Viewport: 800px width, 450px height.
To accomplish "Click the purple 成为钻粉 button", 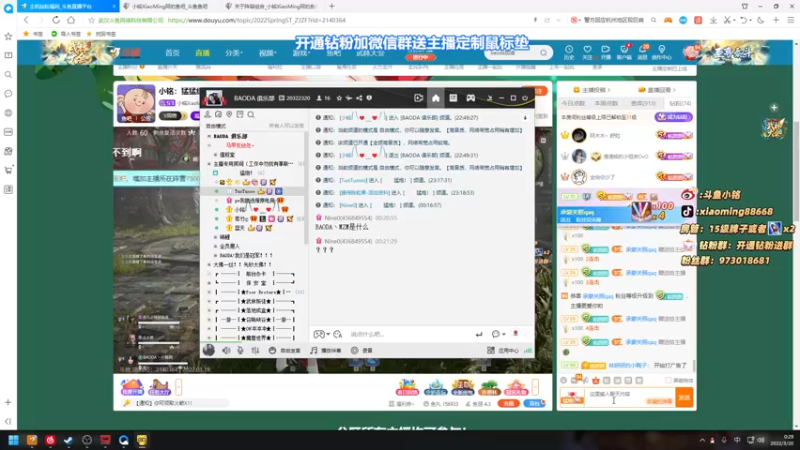I will coord(673,117).
